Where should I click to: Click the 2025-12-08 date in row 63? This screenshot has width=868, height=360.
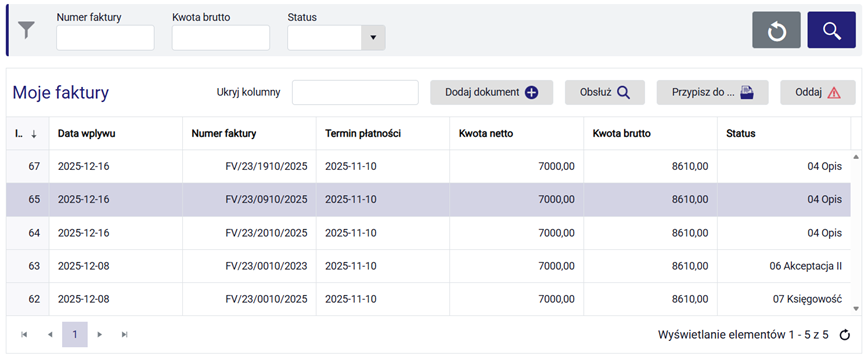point(84,266)
